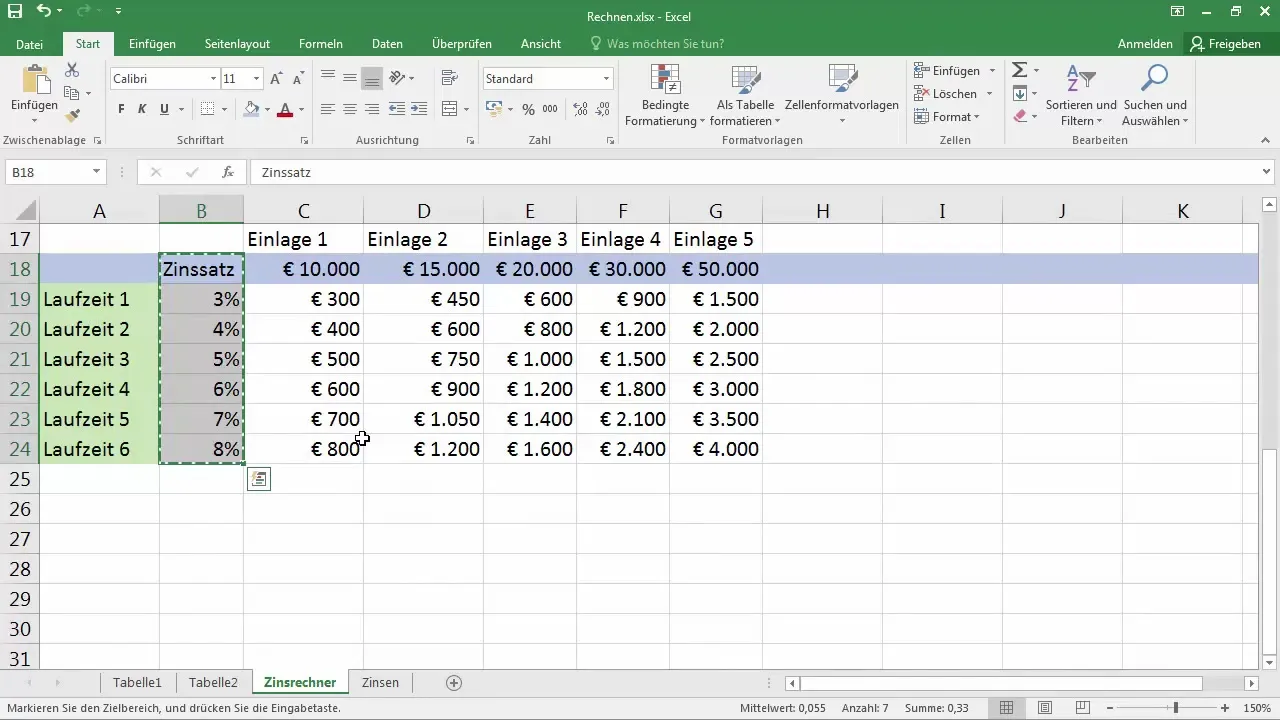Open Suchen und Auswählen menu
The image size is (1280, 720).
[x=1155, y=95]
